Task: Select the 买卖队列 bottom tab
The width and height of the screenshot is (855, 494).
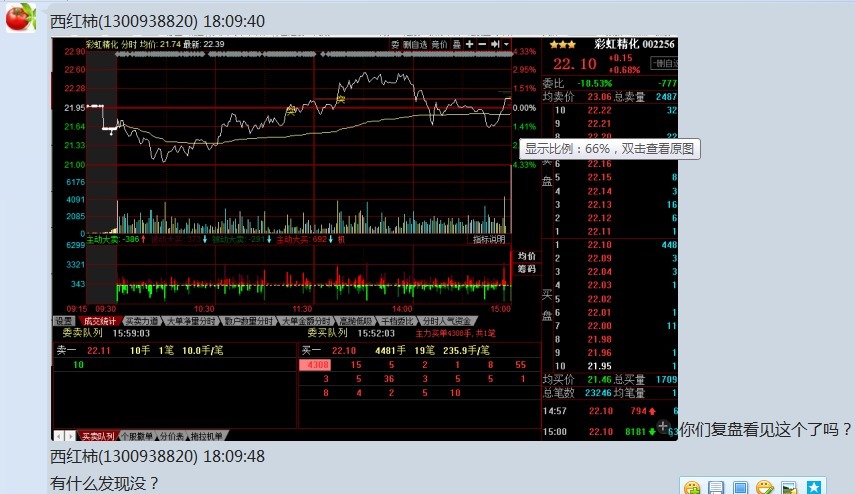Action: (x=98, y=436)
